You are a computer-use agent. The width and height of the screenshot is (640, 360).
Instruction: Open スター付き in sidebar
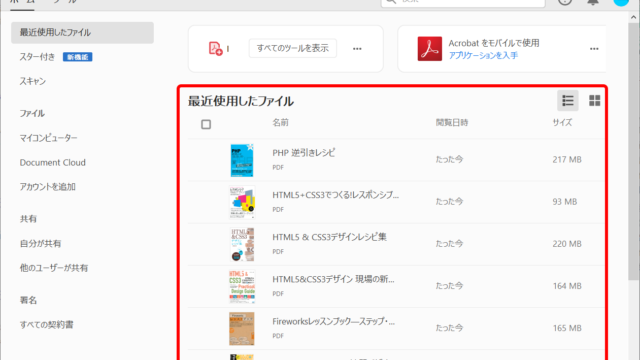(37, 57)
